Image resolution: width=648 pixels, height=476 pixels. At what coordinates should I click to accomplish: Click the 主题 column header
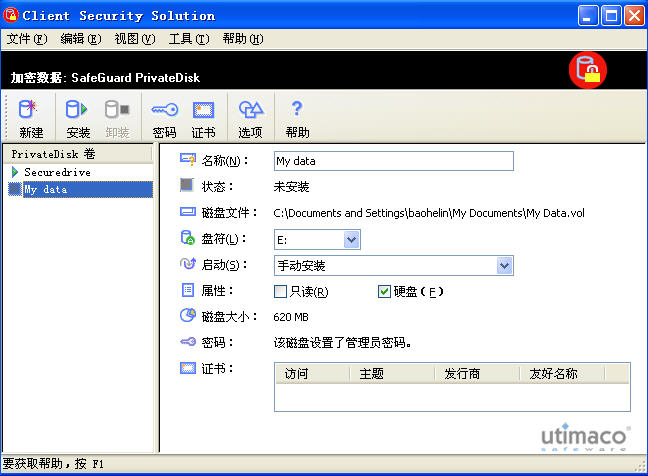[x=392, y=374]
